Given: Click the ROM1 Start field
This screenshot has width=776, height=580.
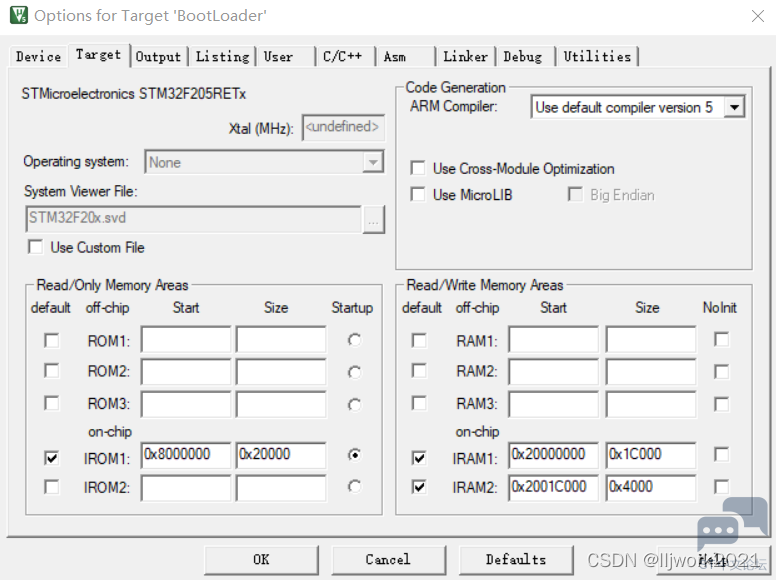Looking at the screenshot, I should coord(186,339).
